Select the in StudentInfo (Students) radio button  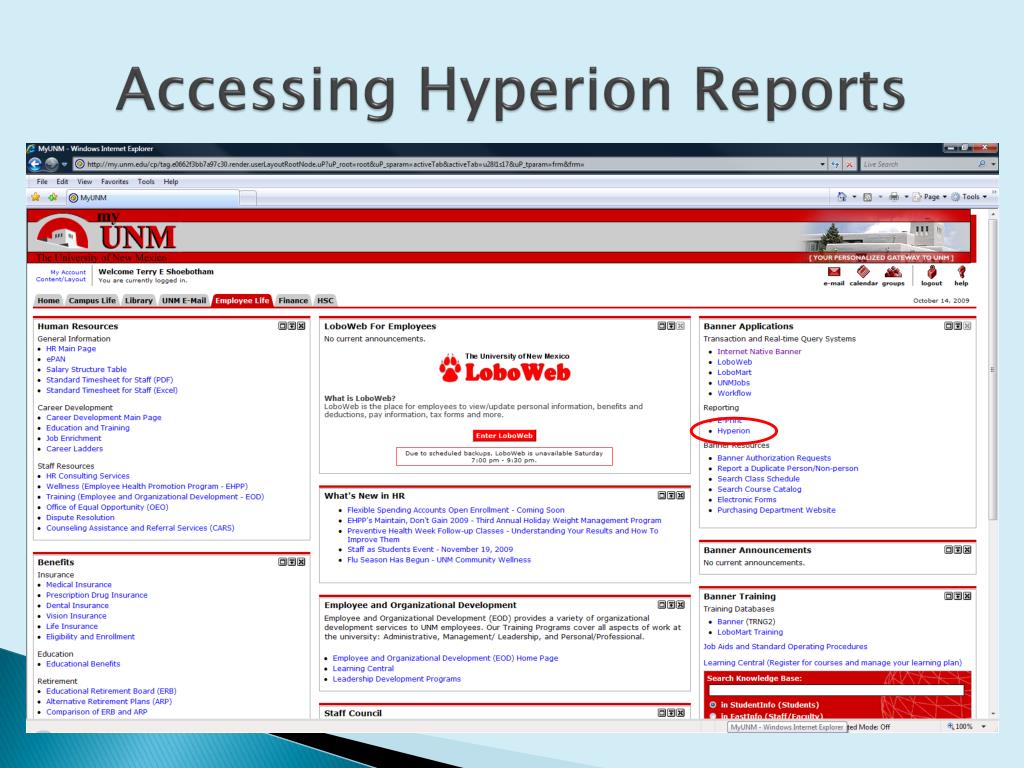[713, 705]
